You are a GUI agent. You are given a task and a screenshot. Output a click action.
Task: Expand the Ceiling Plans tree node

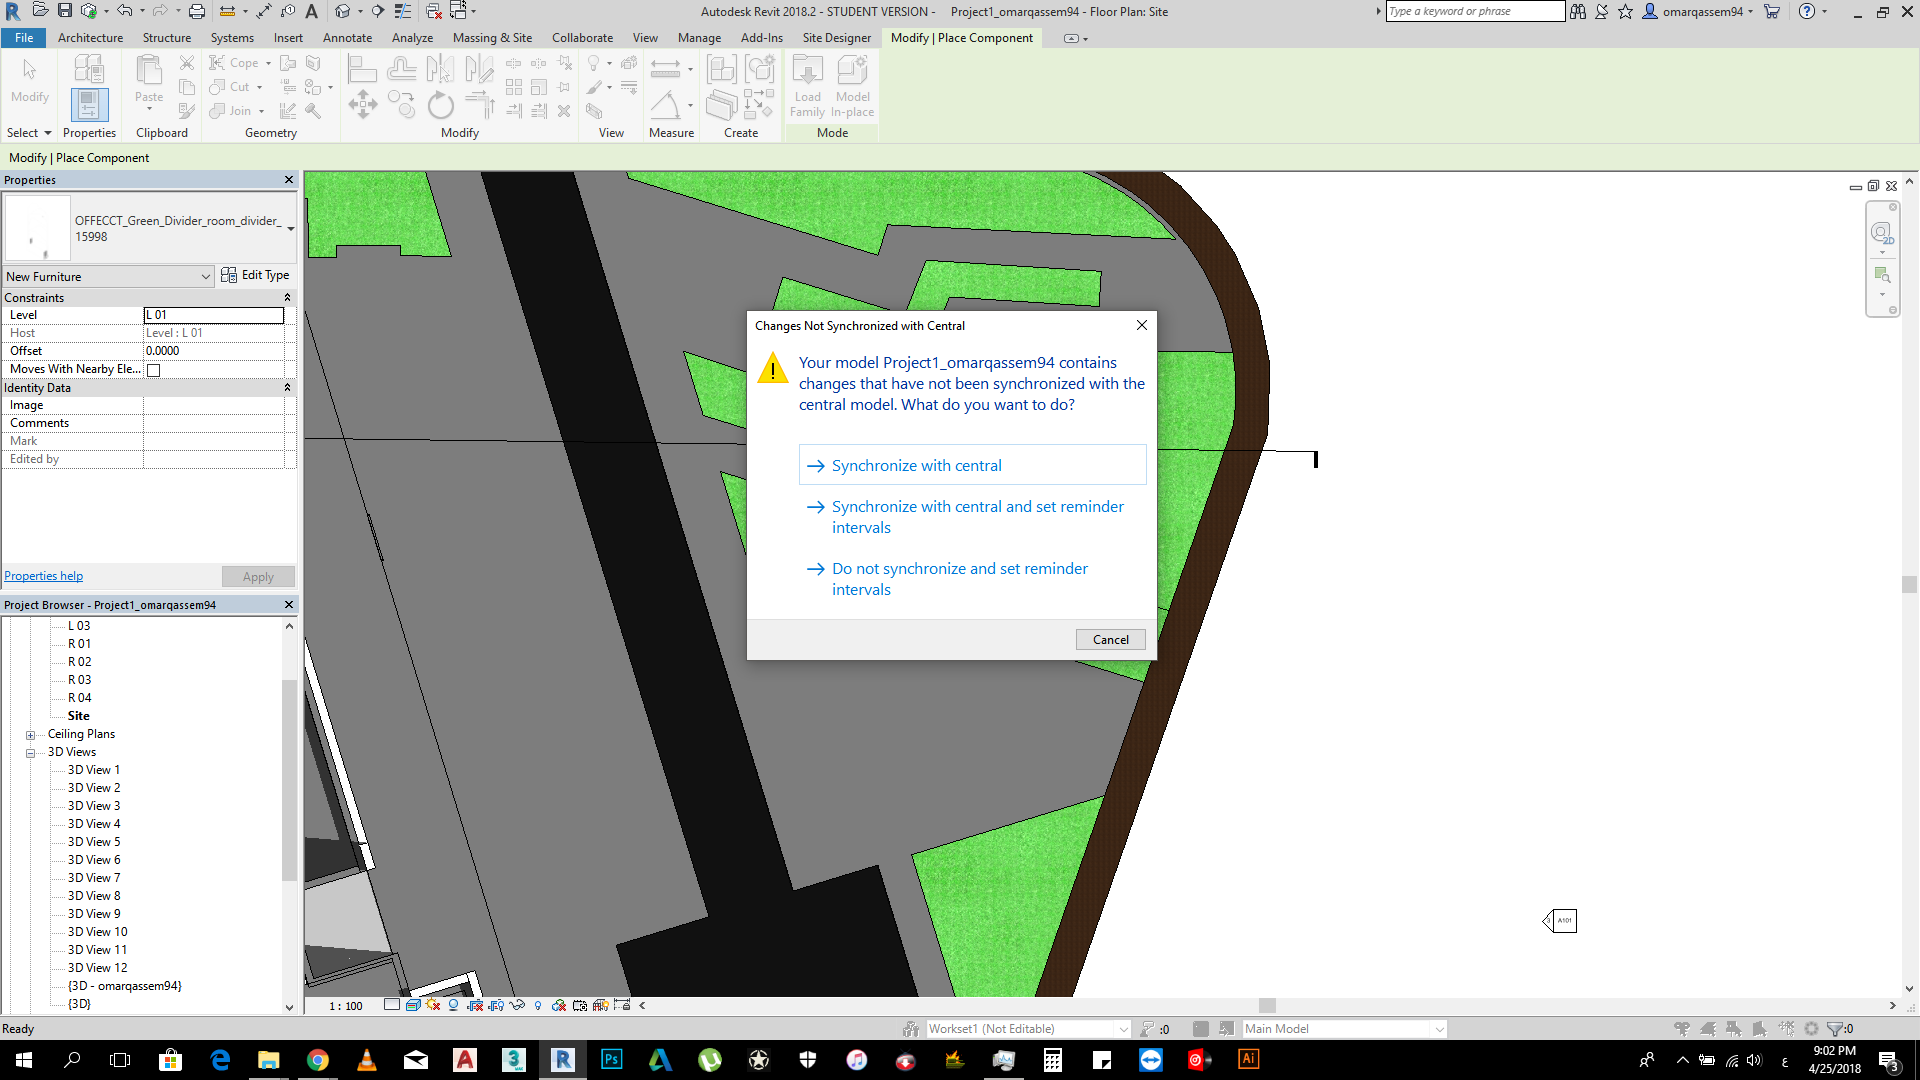click(x=30, y=735)
